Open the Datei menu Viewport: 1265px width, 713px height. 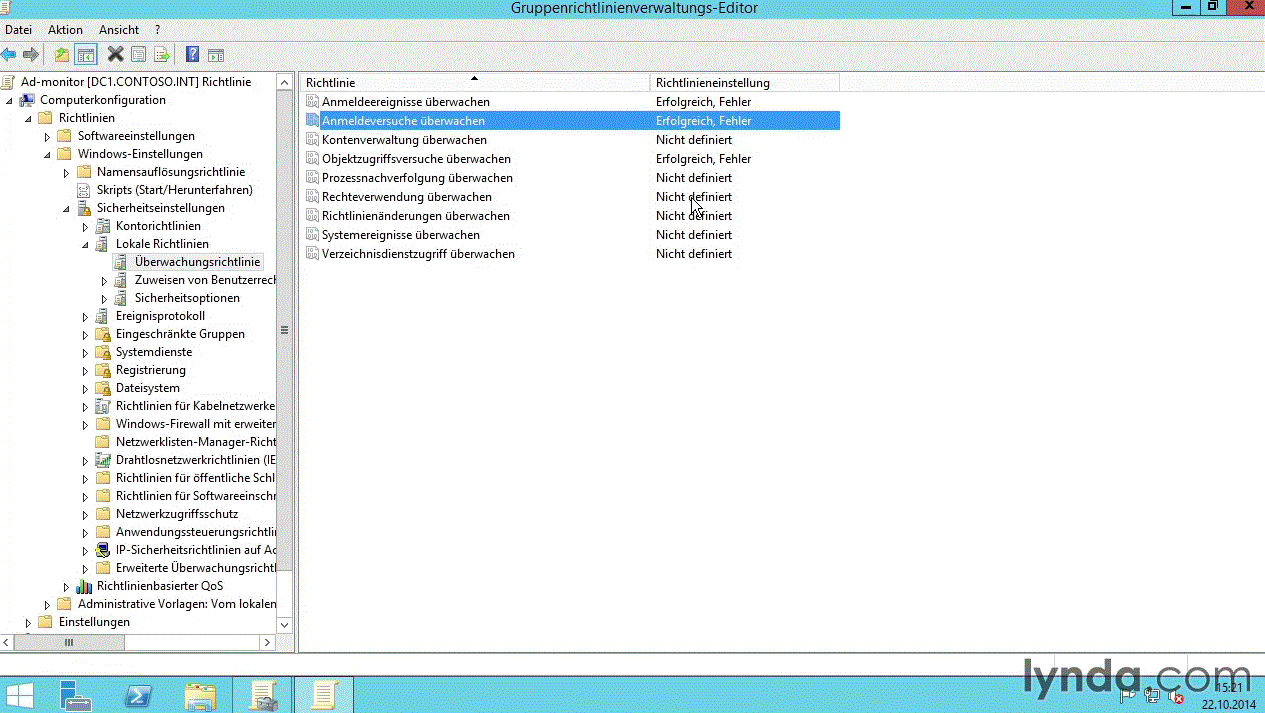coord(19,30)
